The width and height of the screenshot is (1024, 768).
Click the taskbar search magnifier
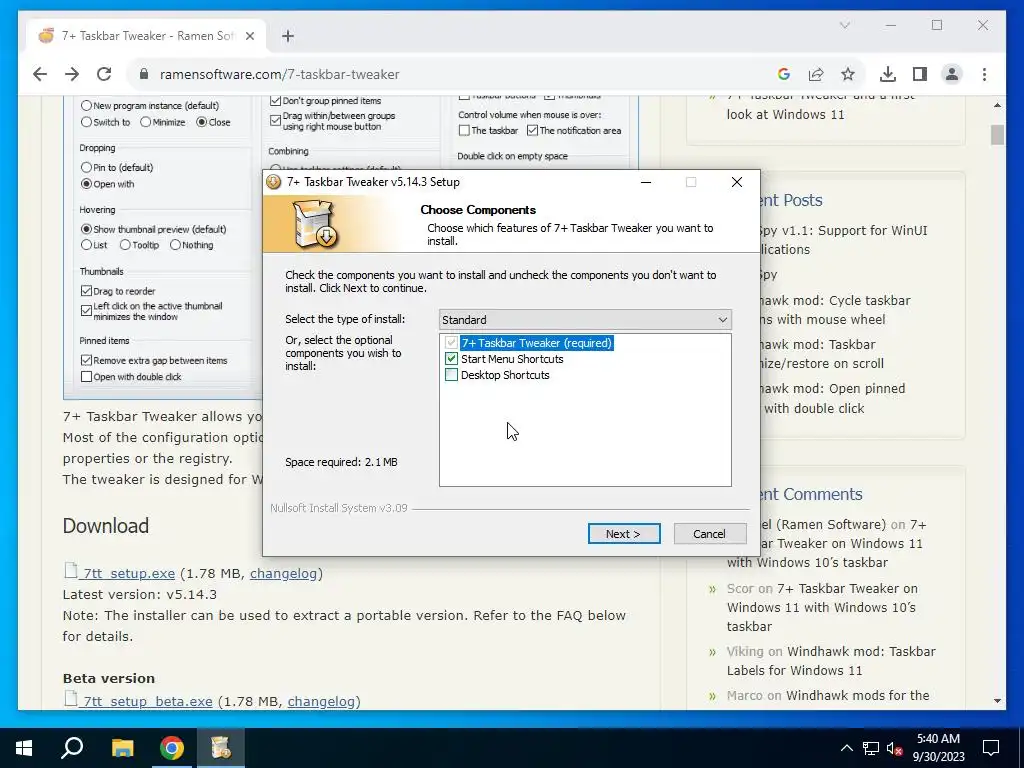tap(72, 748)
